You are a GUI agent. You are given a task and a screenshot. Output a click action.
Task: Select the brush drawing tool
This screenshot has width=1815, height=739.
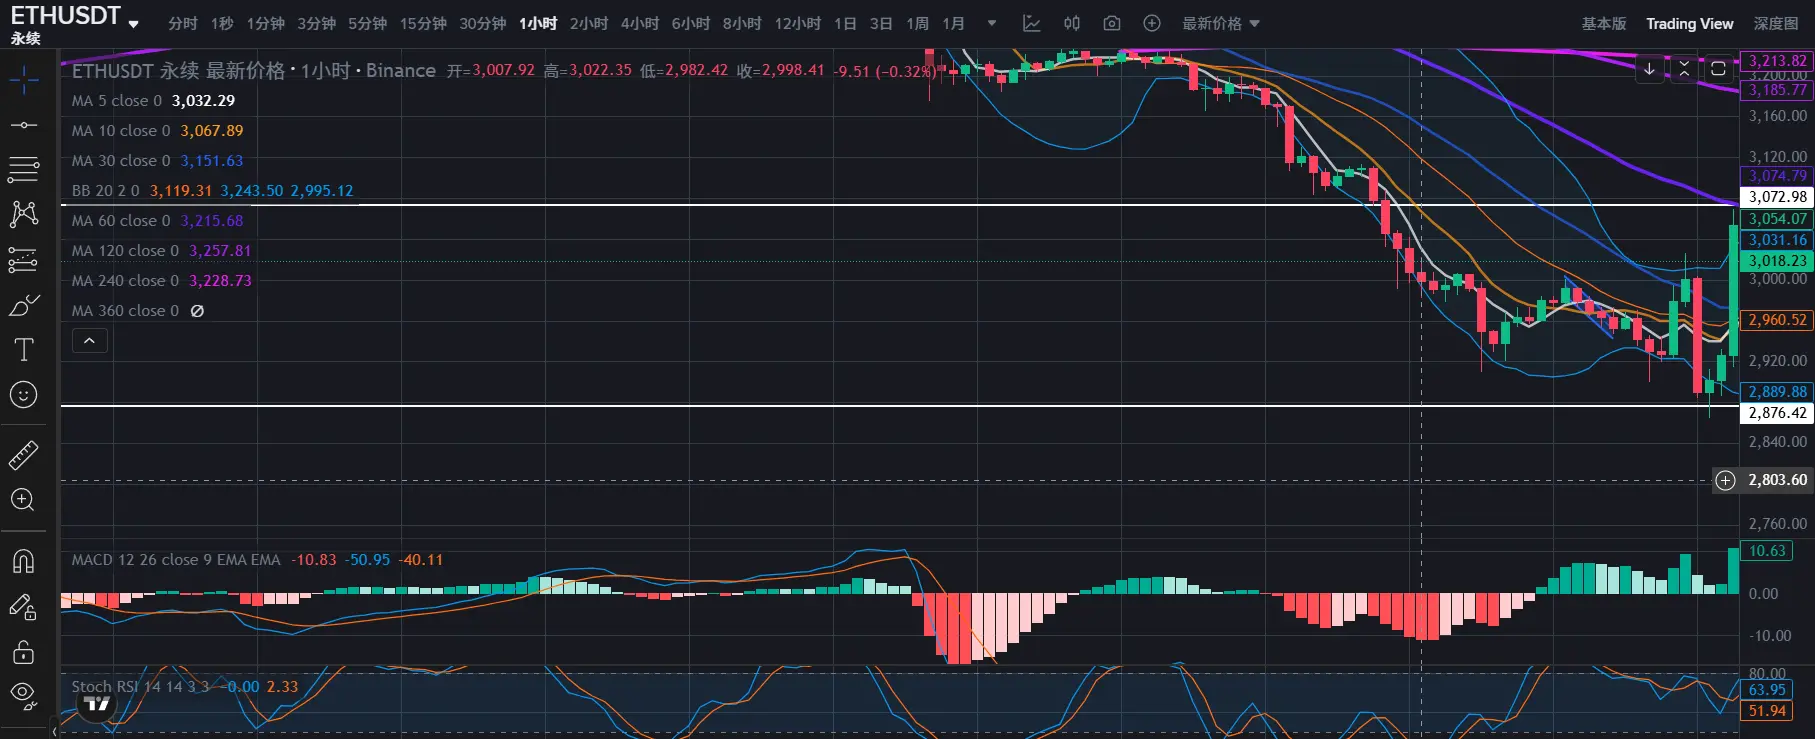click(24, 305)
